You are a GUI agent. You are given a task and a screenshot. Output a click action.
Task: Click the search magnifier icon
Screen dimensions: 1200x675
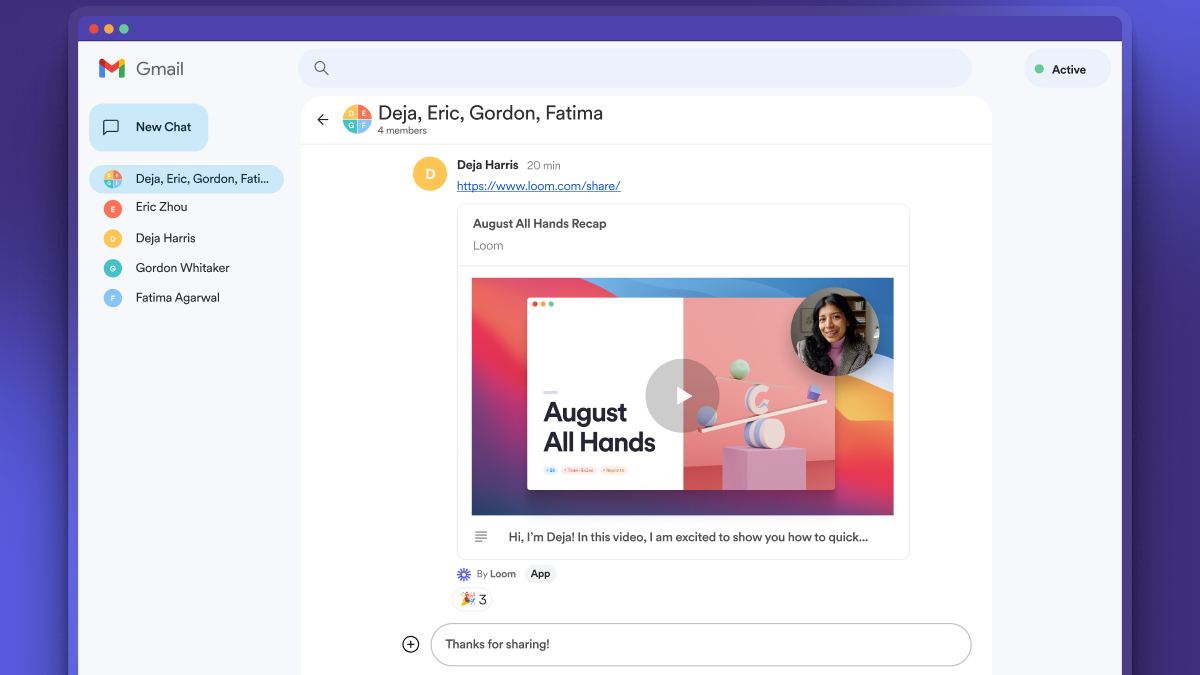(321, 68)
